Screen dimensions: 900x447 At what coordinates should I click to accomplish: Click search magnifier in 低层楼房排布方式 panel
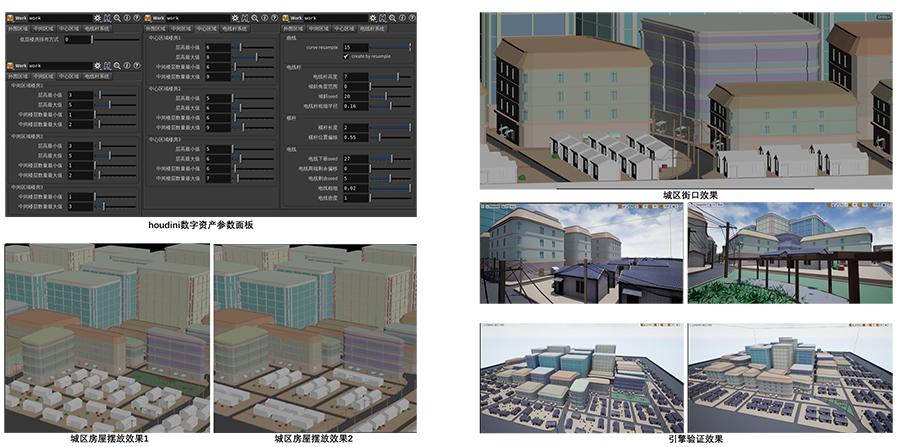pos(117,18)
